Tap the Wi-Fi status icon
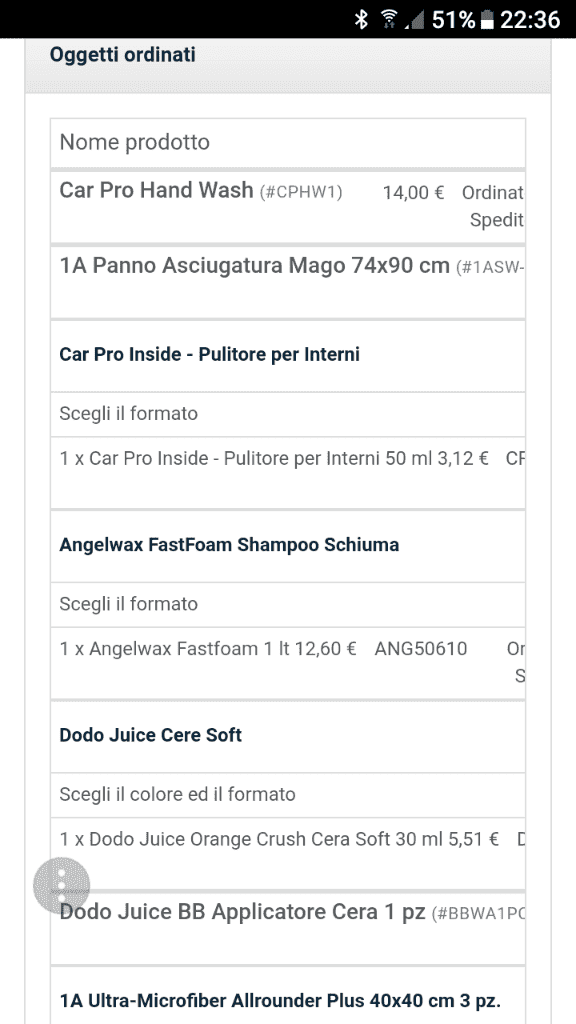 (x=390, y=19)
